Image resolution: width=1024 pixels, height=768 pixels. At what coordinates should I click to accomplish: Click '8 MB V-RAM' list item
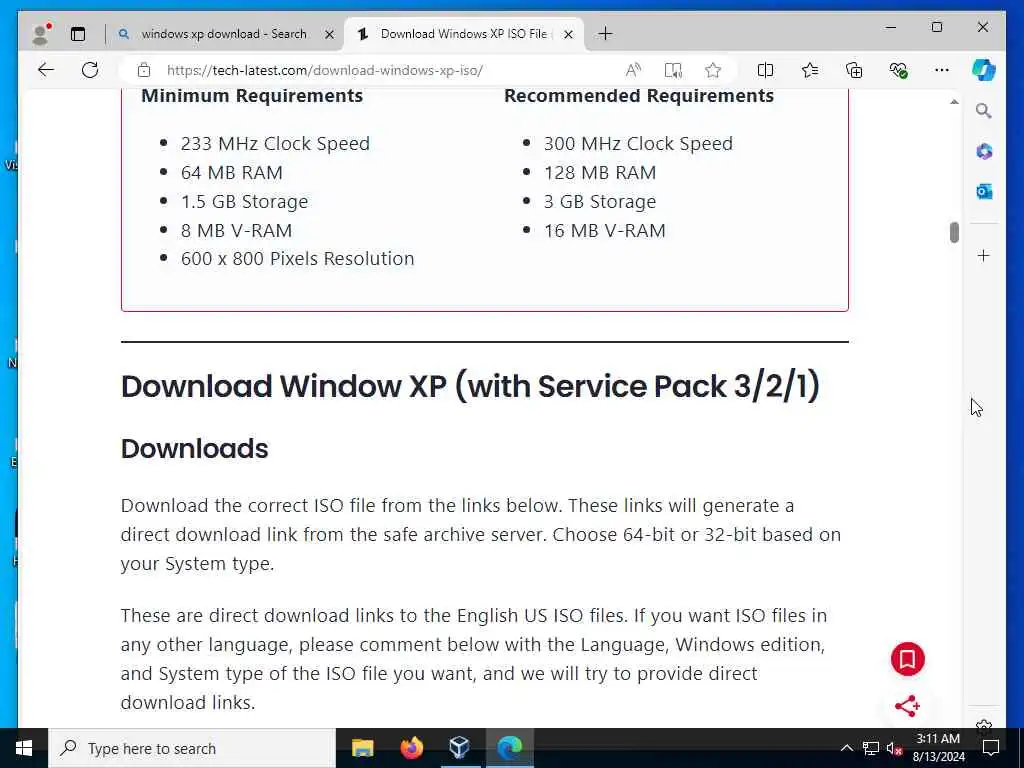(236, 231)
